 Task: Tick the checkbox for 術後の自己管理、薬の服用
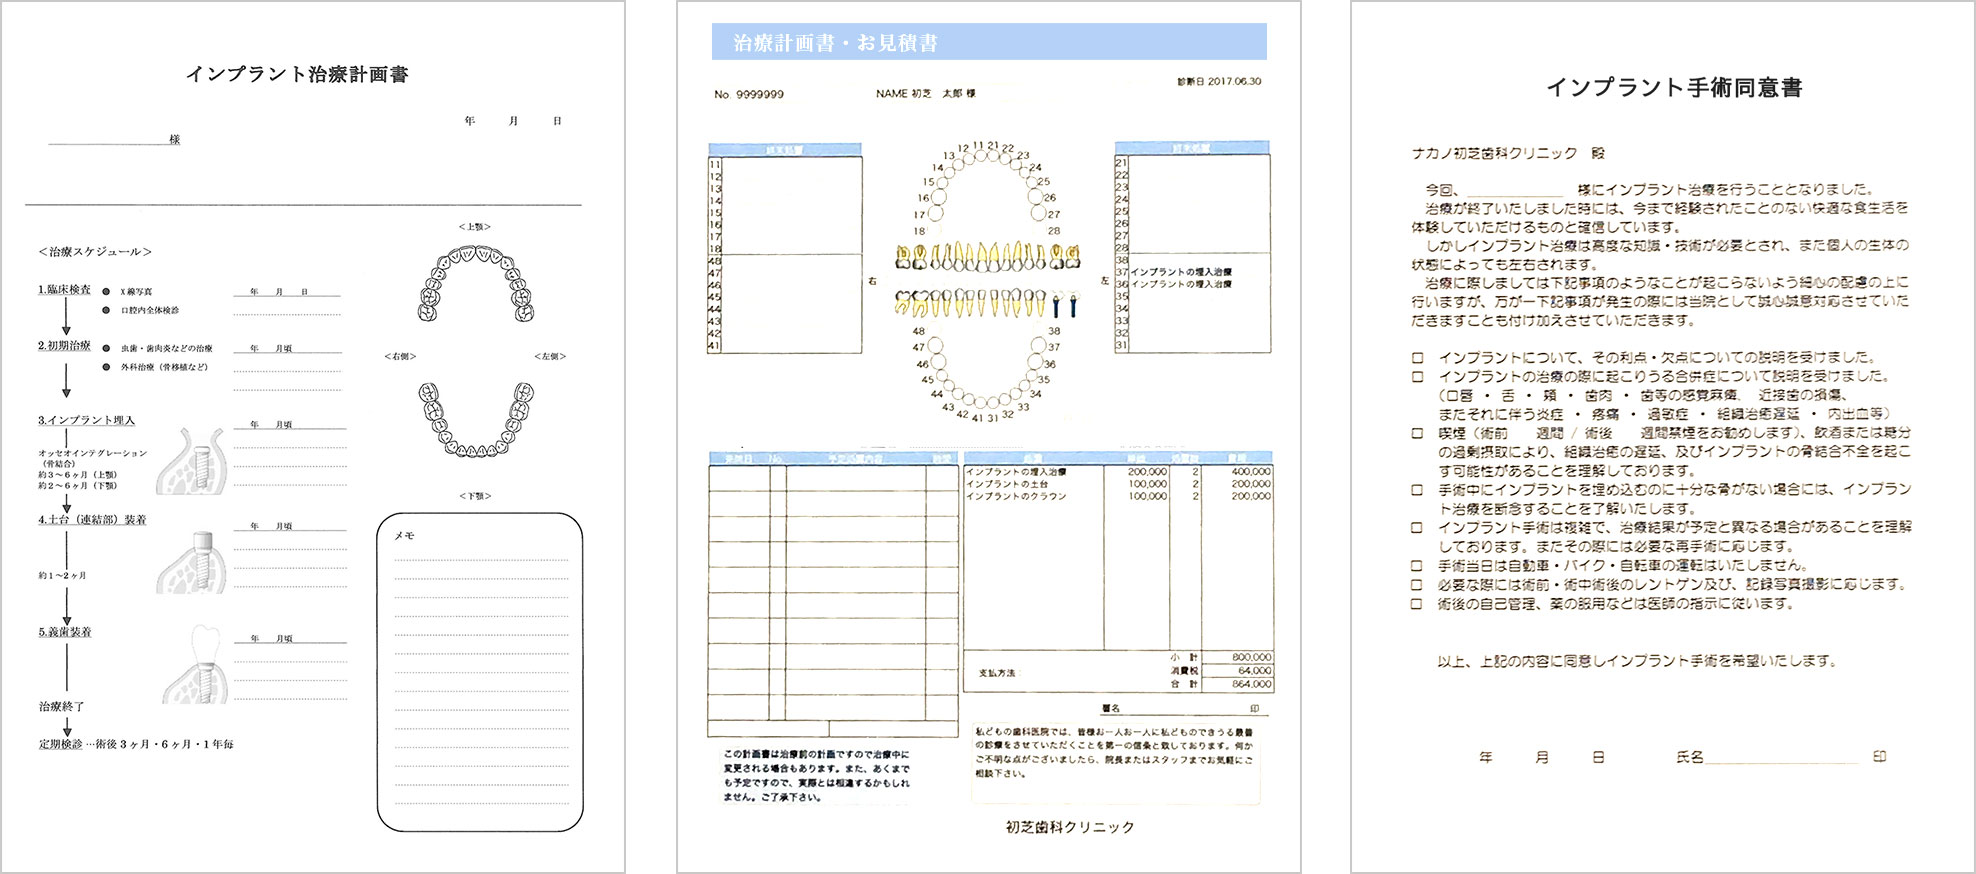tap(1417, 604)
